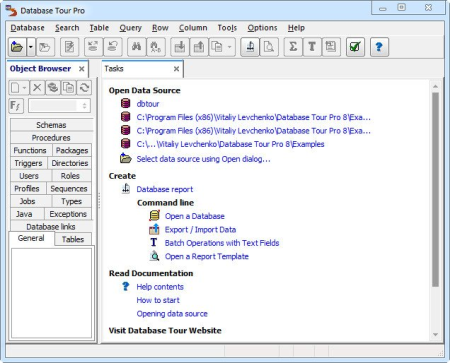This screenshot has width=450, height=363.
Task: Open the Search menu
Action: pyautogui.click(x=67, y=28)
